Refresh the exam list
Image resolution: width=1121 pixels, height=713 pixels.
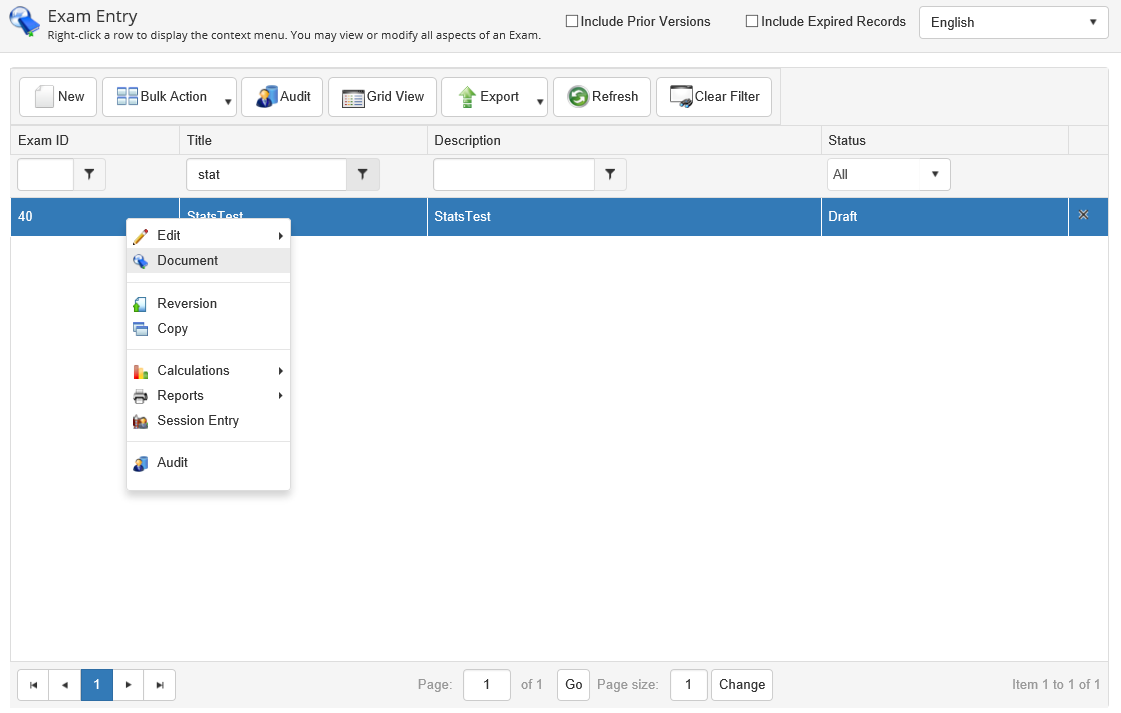pos(602,97)
